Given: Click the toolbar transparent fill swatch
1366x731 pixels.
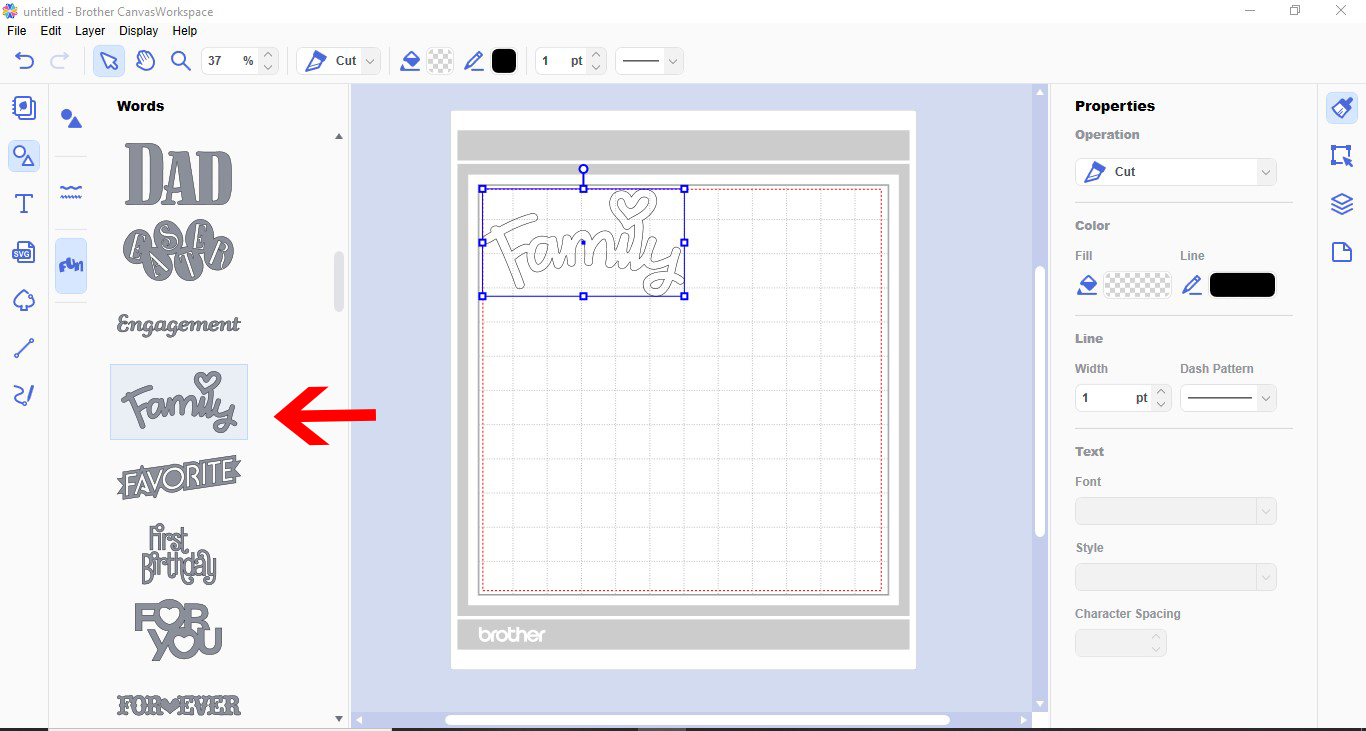Looking at the screenshot, I should tap(440, 61).
